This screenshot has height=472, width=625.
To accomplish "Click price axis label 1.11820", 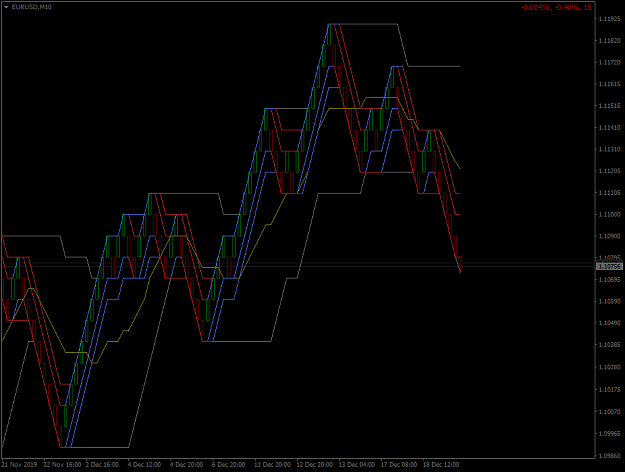I will click(x=609, y=41).
